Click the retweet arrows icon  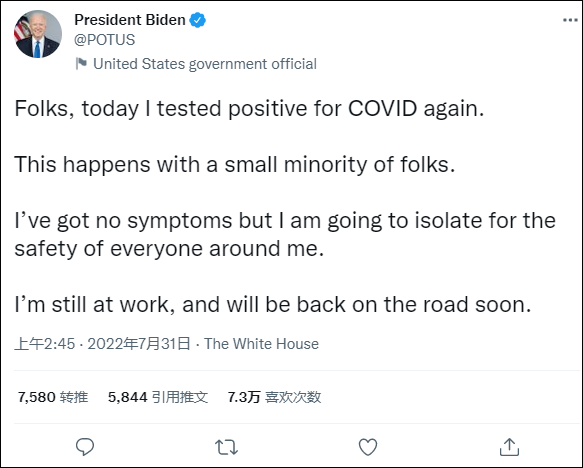point(226,447)
